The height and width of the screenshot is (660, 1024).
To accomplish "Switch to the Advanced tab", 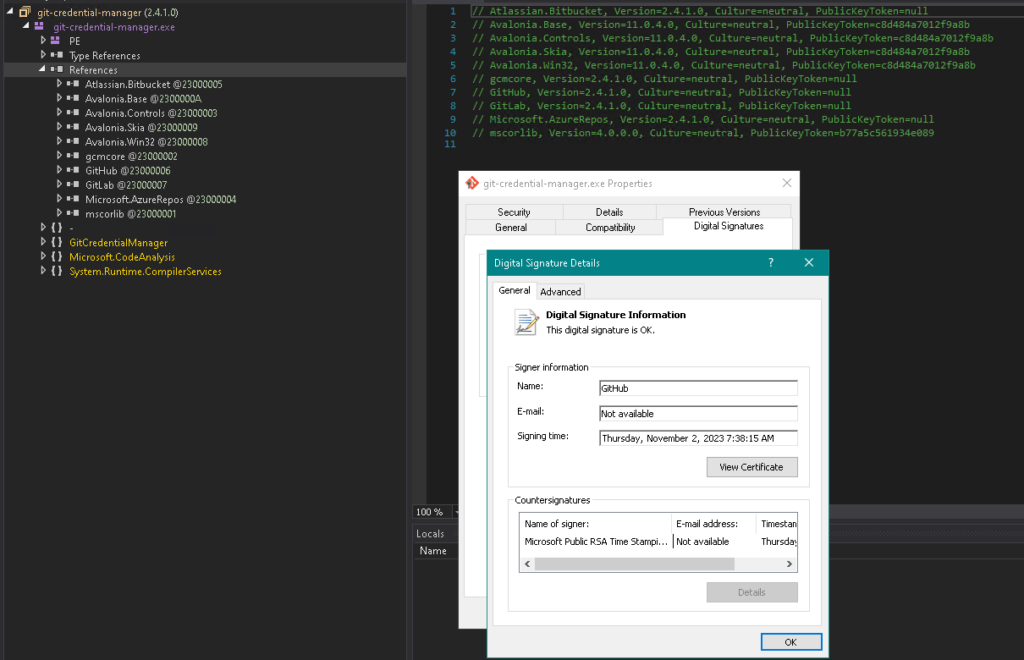I will (560, 292).
